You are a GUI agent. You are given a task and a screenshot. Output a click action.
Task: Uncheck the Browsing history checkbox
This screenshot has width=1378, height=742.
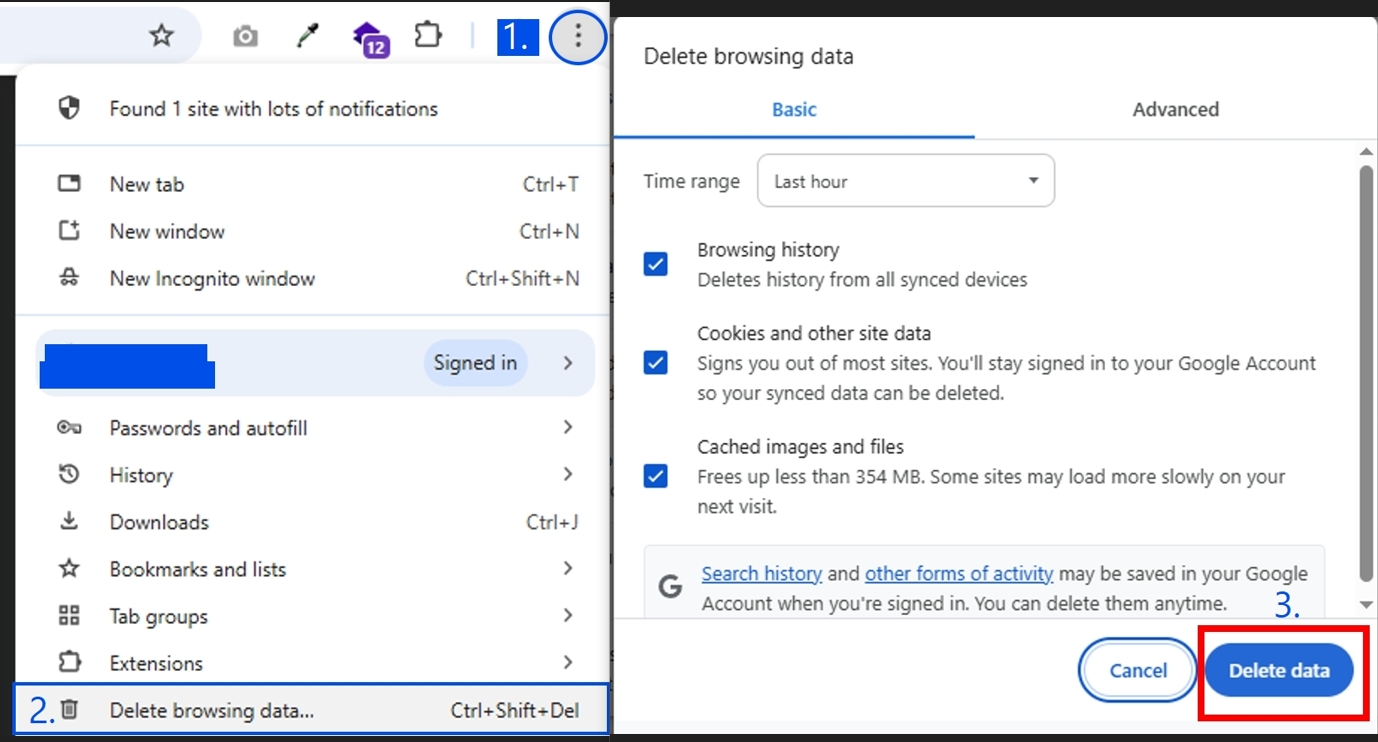[x=656, y=264]
